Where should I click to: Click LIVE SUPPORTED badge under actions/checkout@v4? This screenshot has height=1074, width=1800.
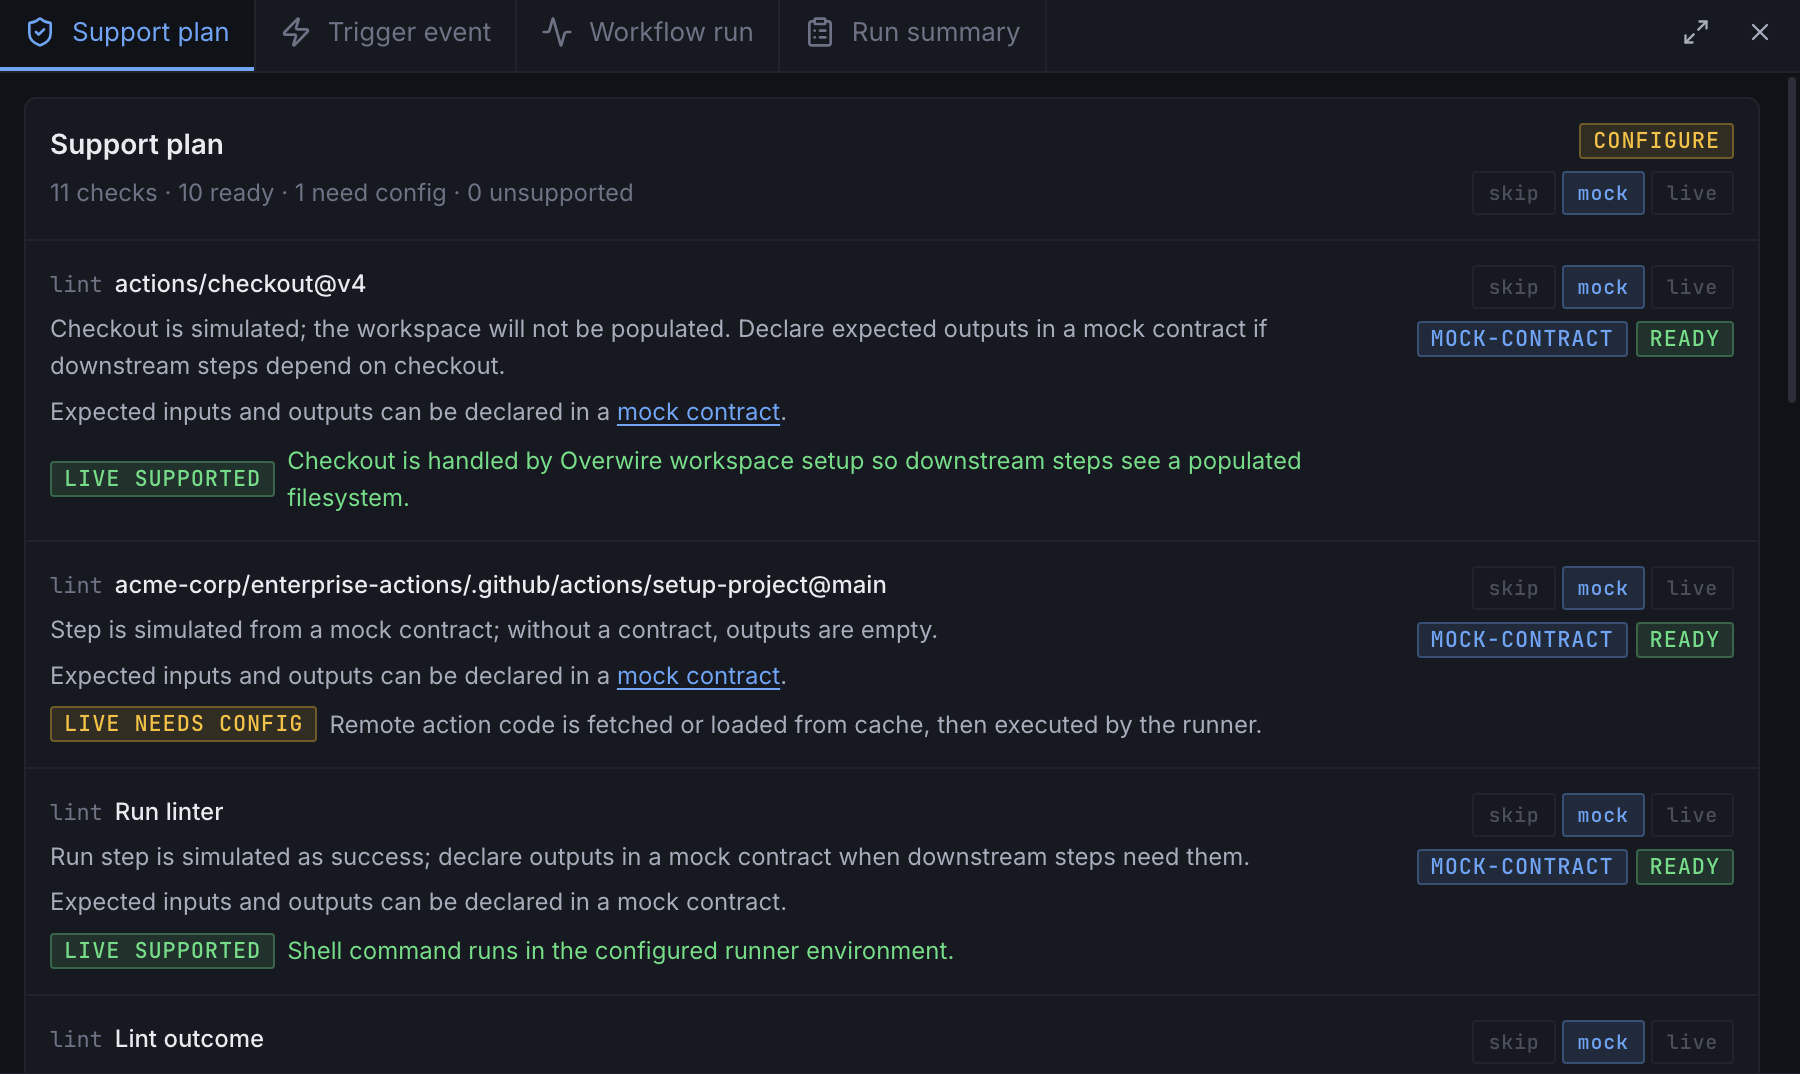click(162, 479)
